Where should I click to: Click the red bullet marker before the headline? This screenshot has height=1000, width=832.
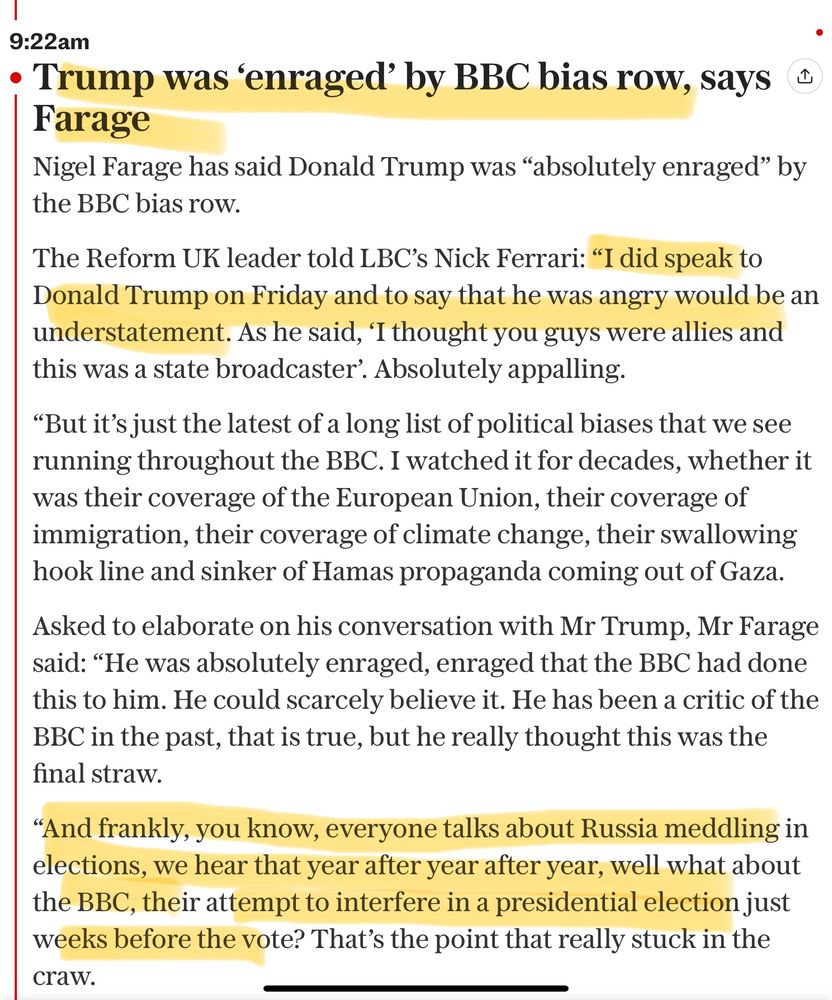(x=17, y=78)
